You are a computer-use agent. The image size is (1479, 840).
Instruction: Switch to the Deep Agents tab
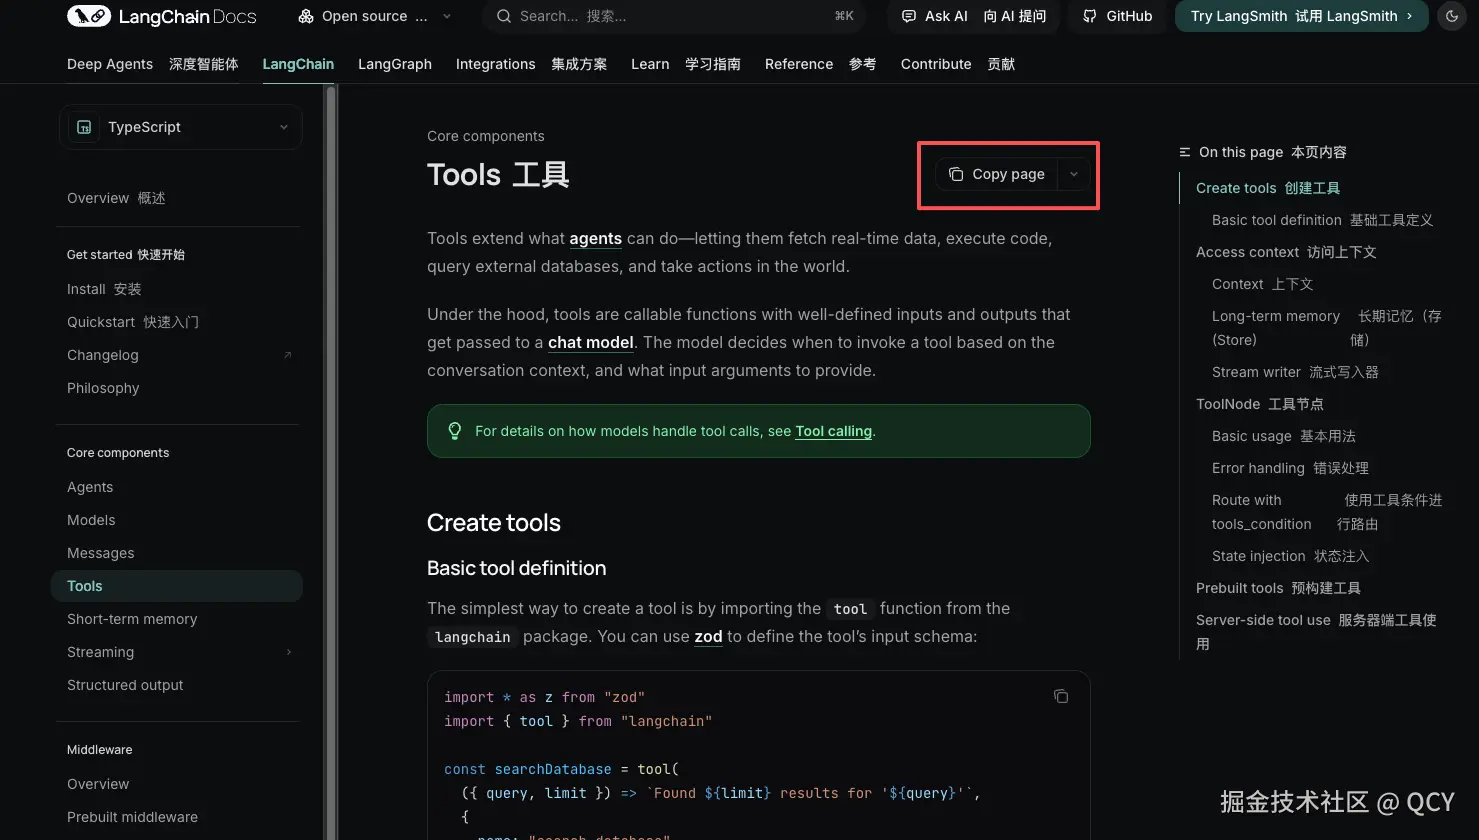tap(153, 64)
